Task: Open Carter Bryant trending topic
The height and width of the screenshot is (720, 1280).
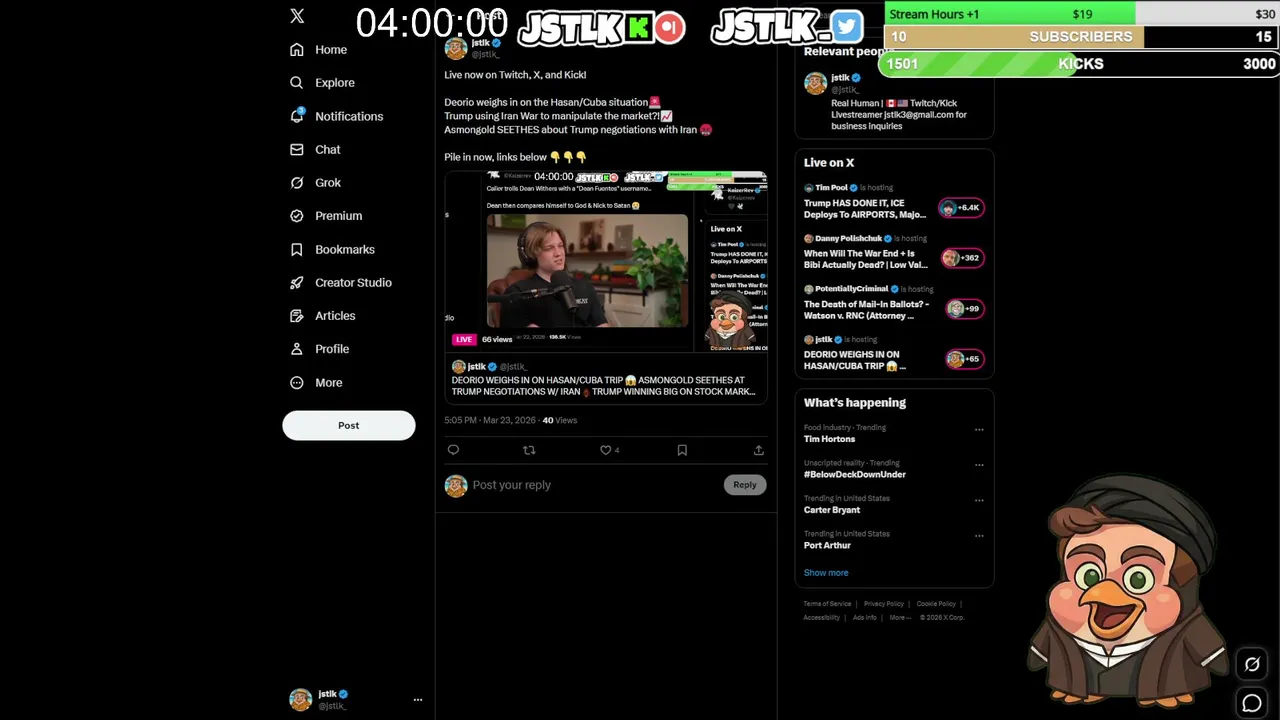Action: click(832, 510)
